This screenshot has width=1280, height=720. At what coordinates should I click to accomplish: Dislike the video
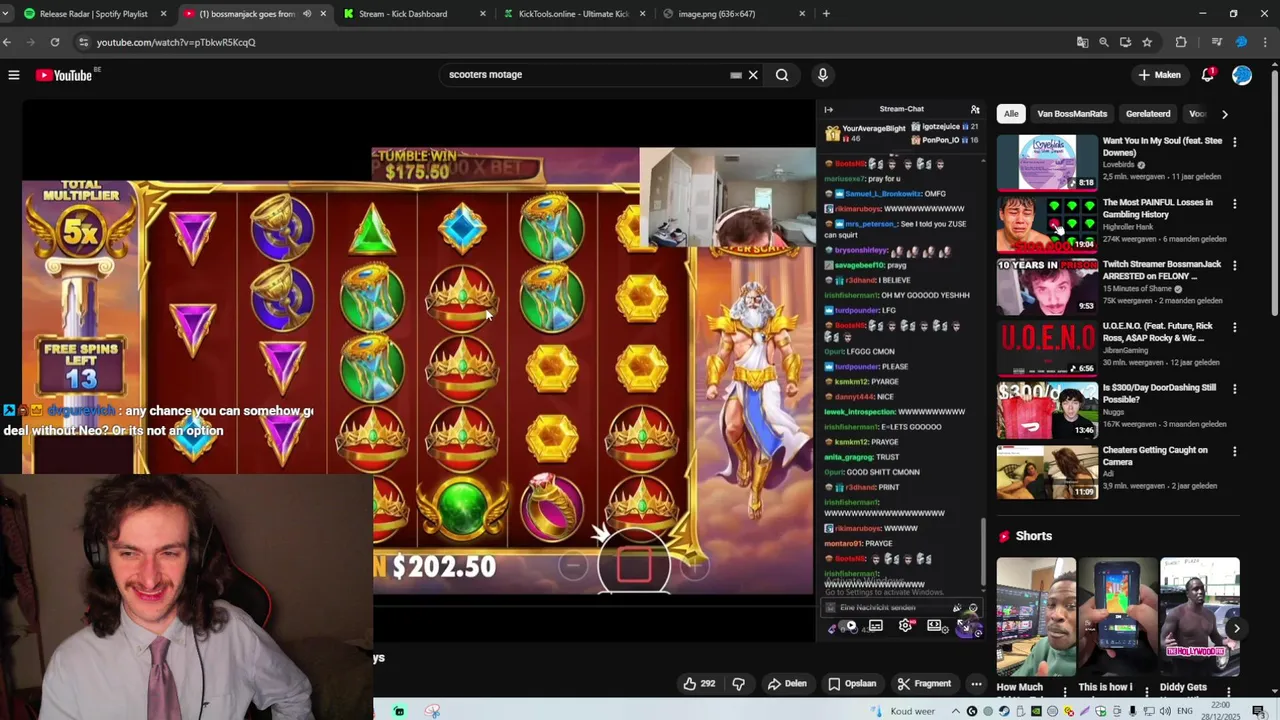pos(739,684)
